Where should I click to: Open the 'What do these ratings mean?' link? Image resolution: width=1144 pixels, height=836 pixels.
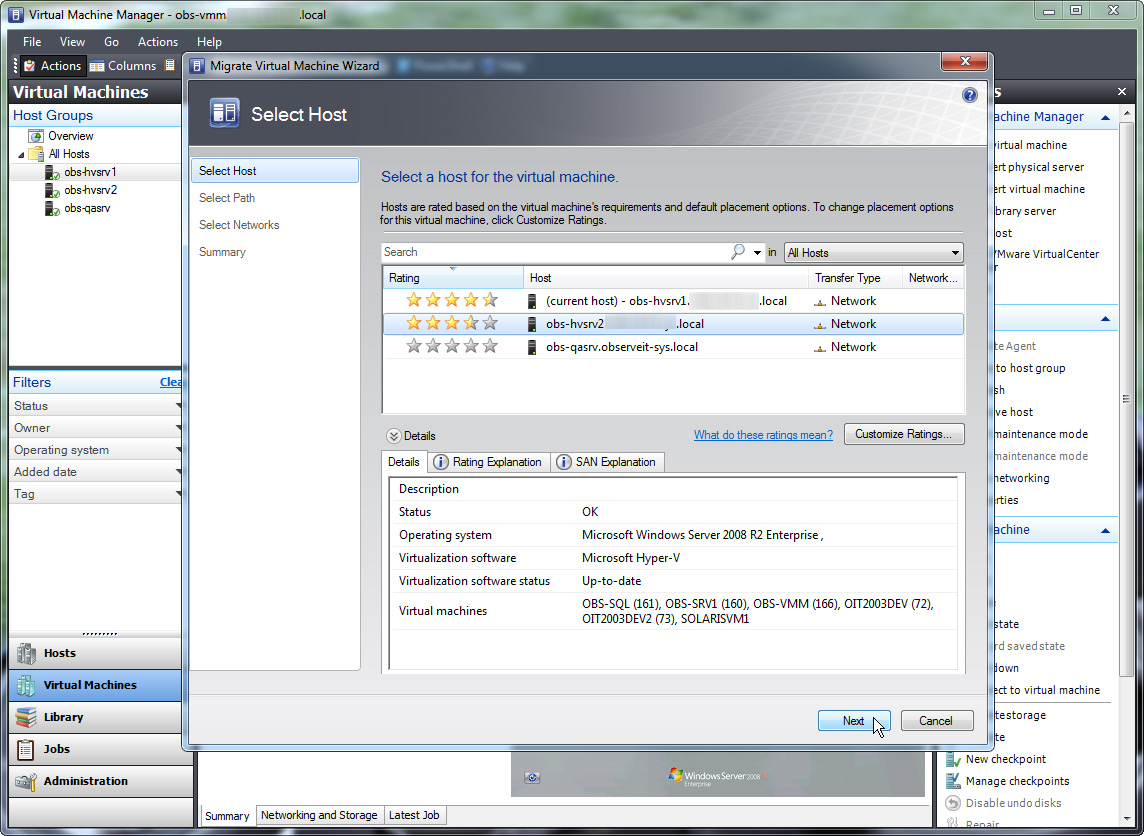click(763, 435)
